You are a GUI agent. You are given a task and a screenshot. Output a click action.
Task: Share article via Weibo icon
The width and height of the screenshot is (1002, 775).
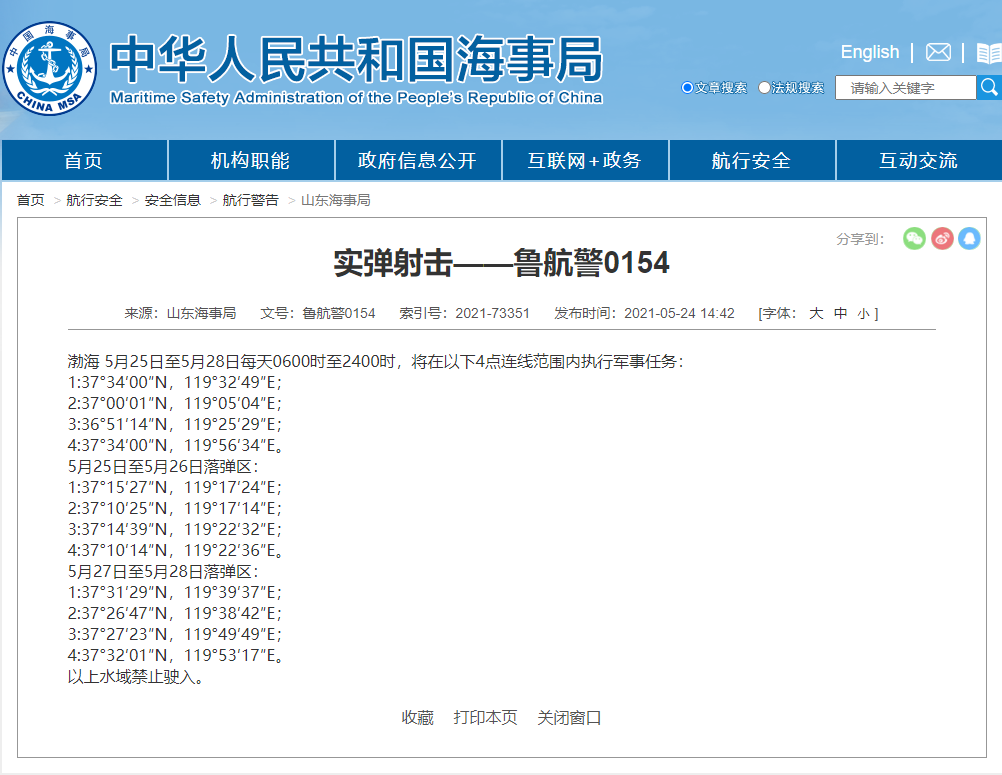(942, 238)
